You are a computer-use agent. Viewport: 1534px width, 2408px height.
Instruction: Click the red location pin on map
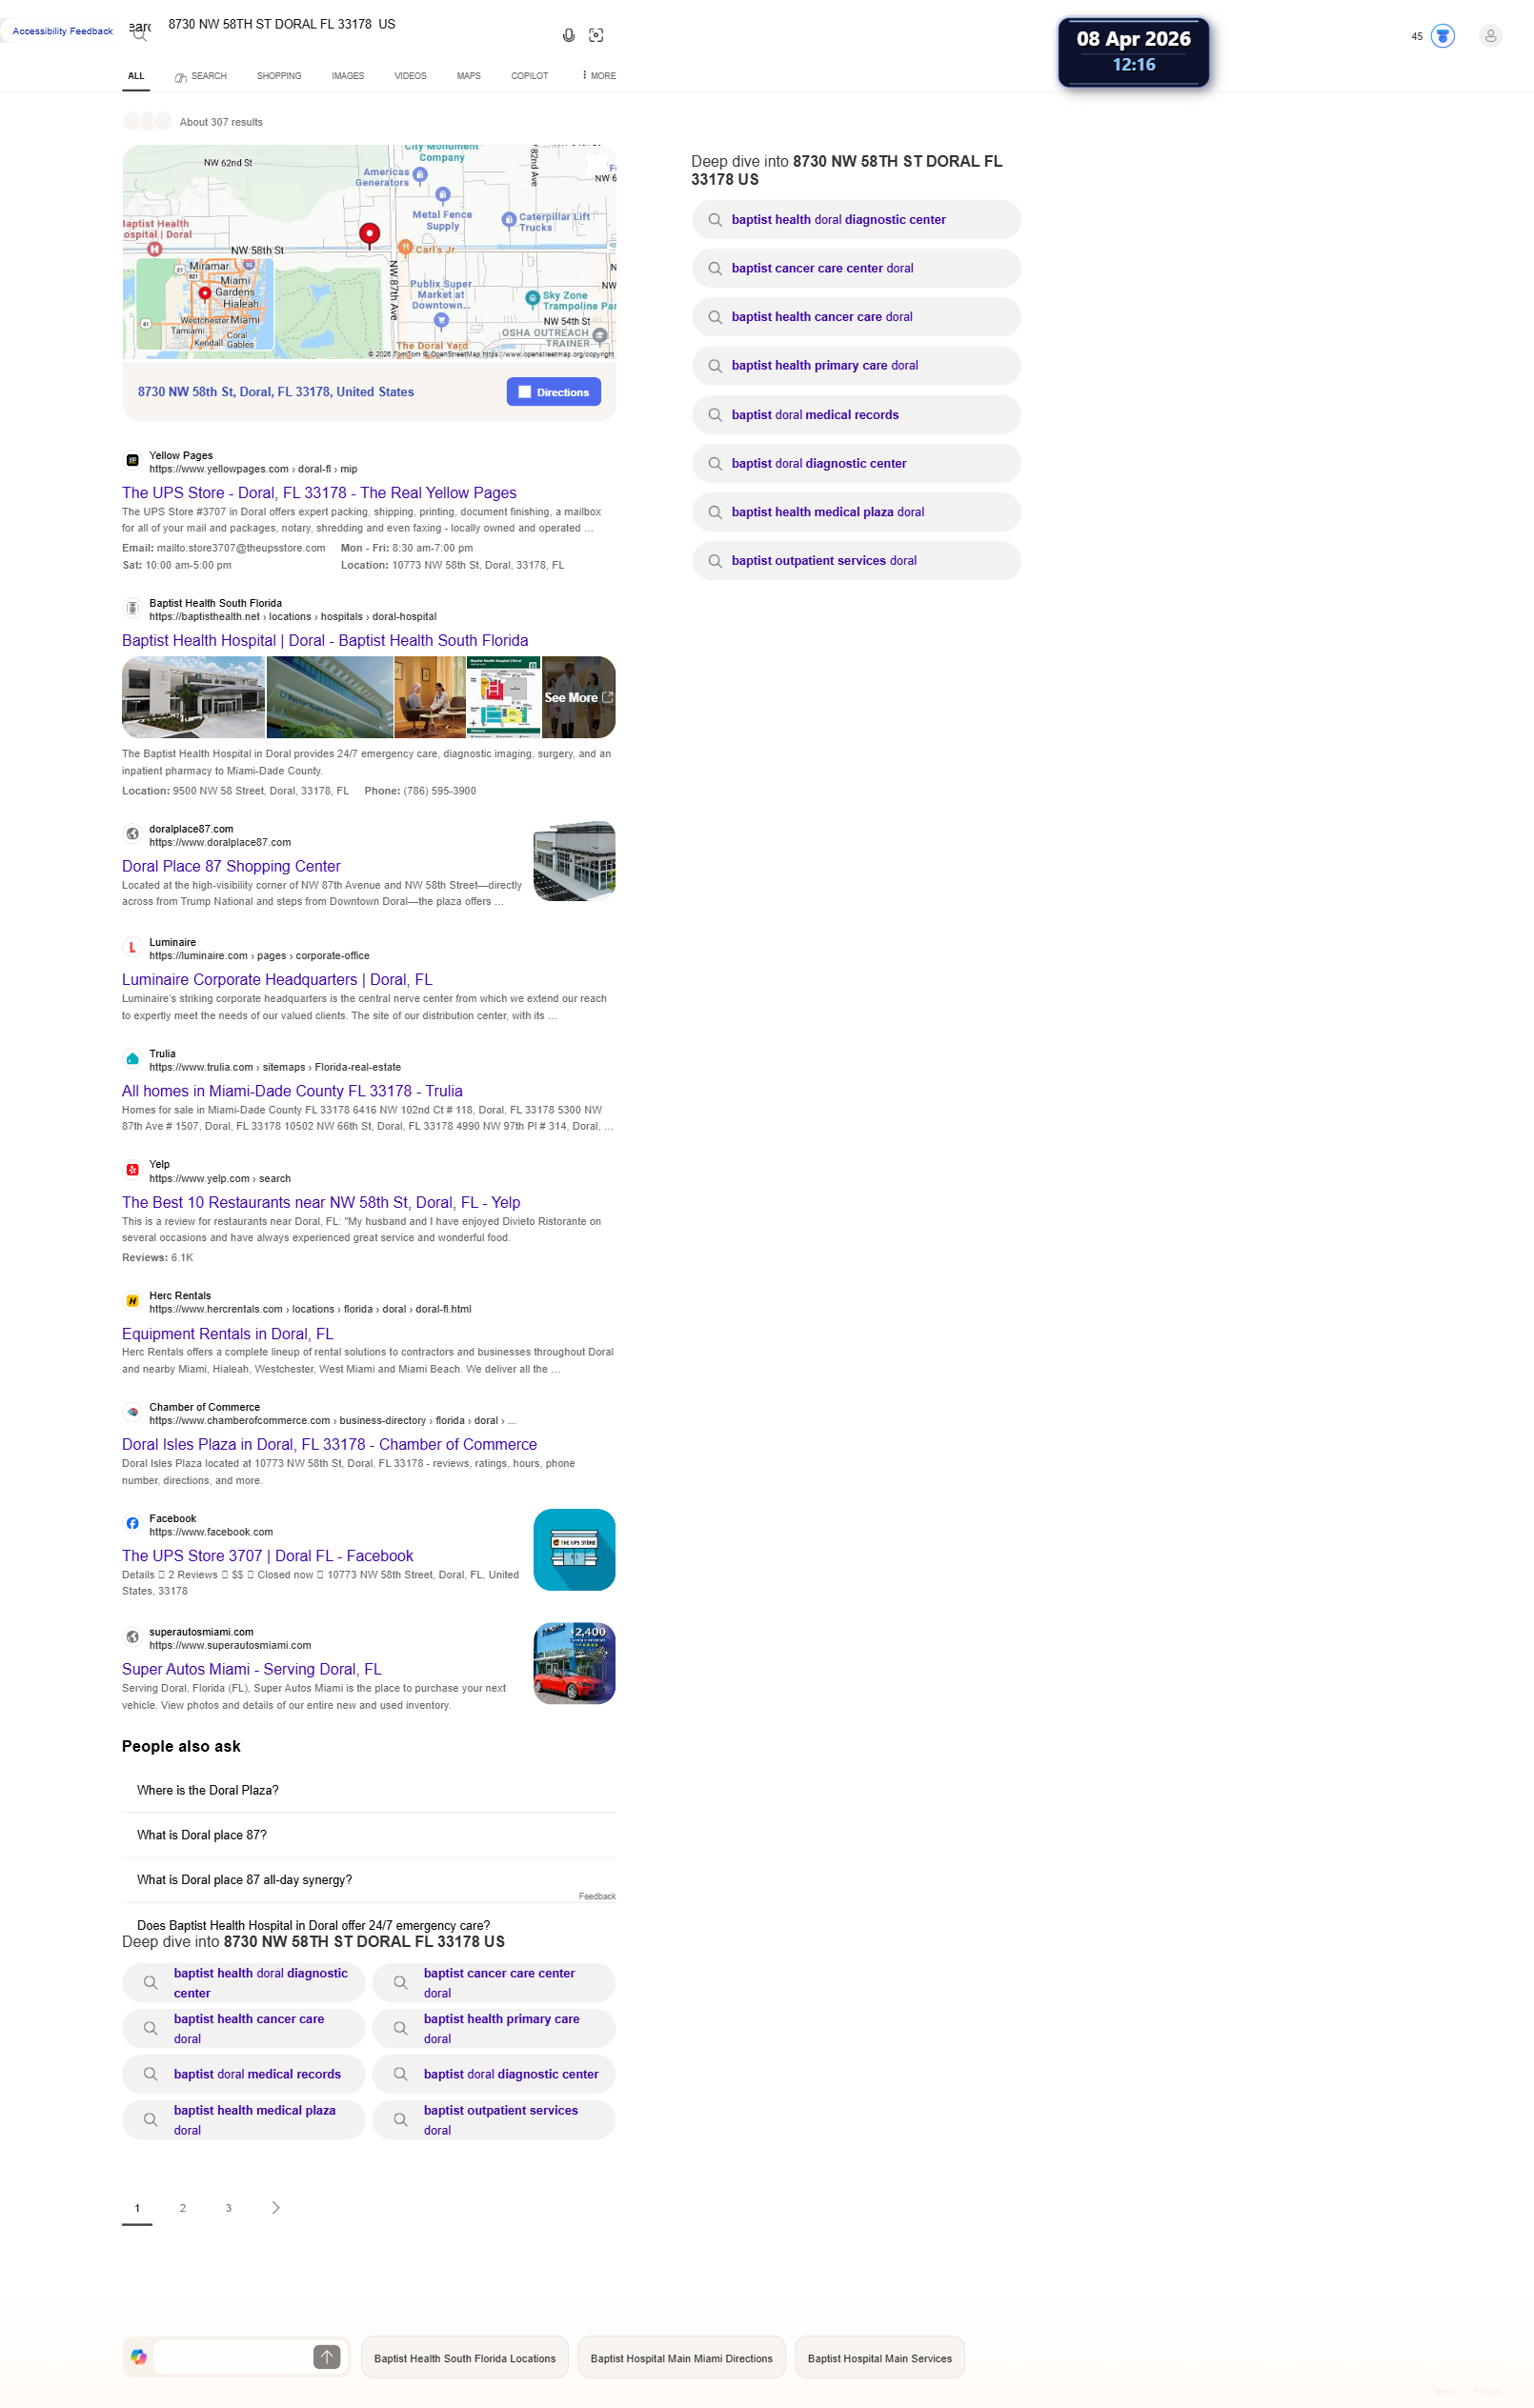(369, 234)
